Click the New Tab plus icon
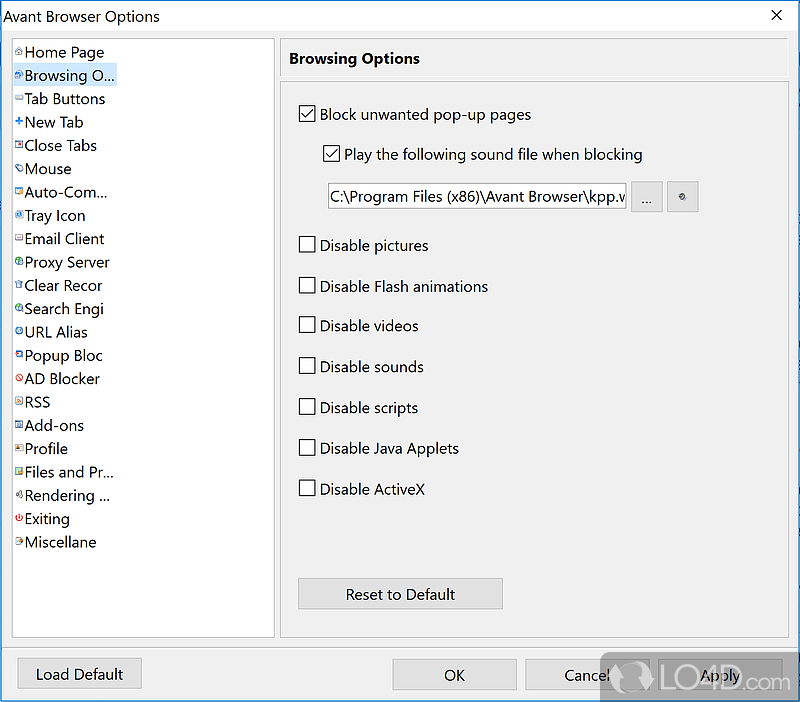800x702 pixels. 17,122
